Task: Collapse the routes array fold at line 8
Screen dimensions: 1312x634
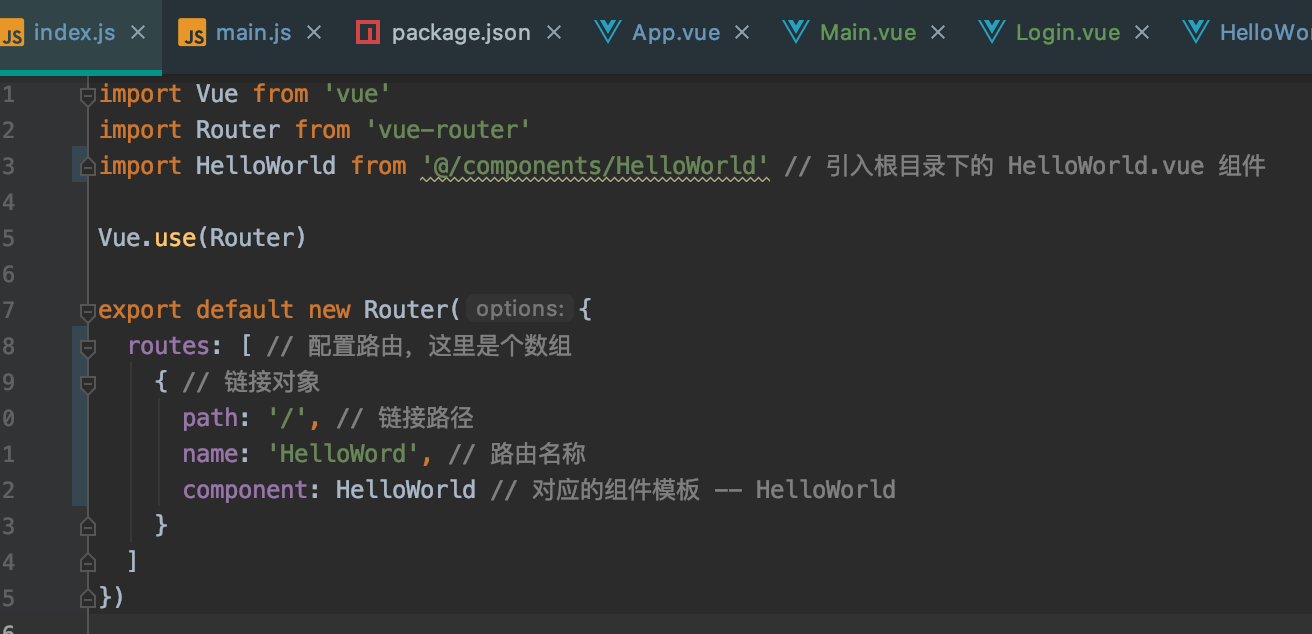Action: point(86,345)
